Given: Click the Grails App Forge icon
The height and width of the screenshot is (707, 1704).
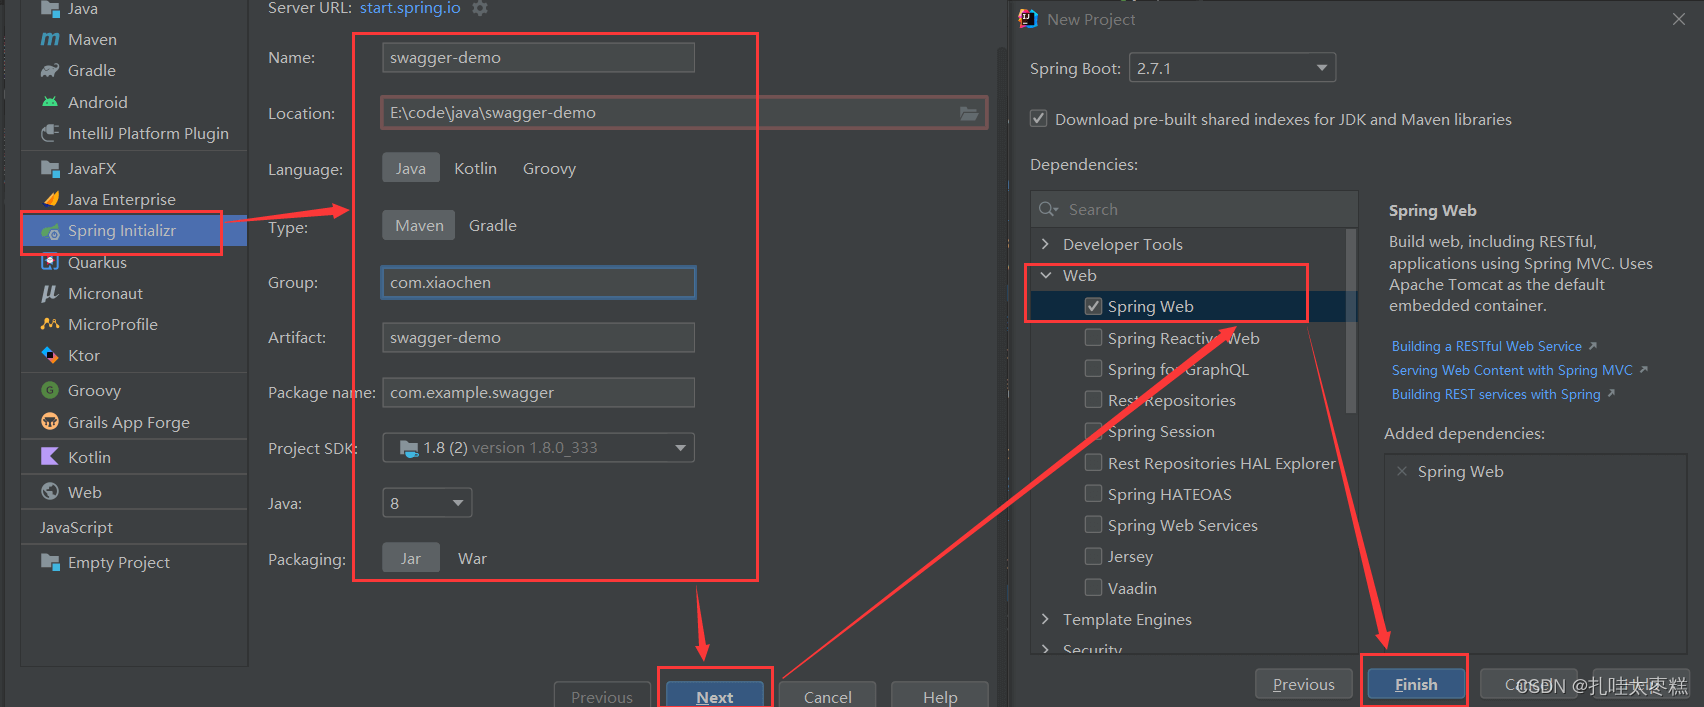Looking at the screenshot, I should click(x=50, y=422).
